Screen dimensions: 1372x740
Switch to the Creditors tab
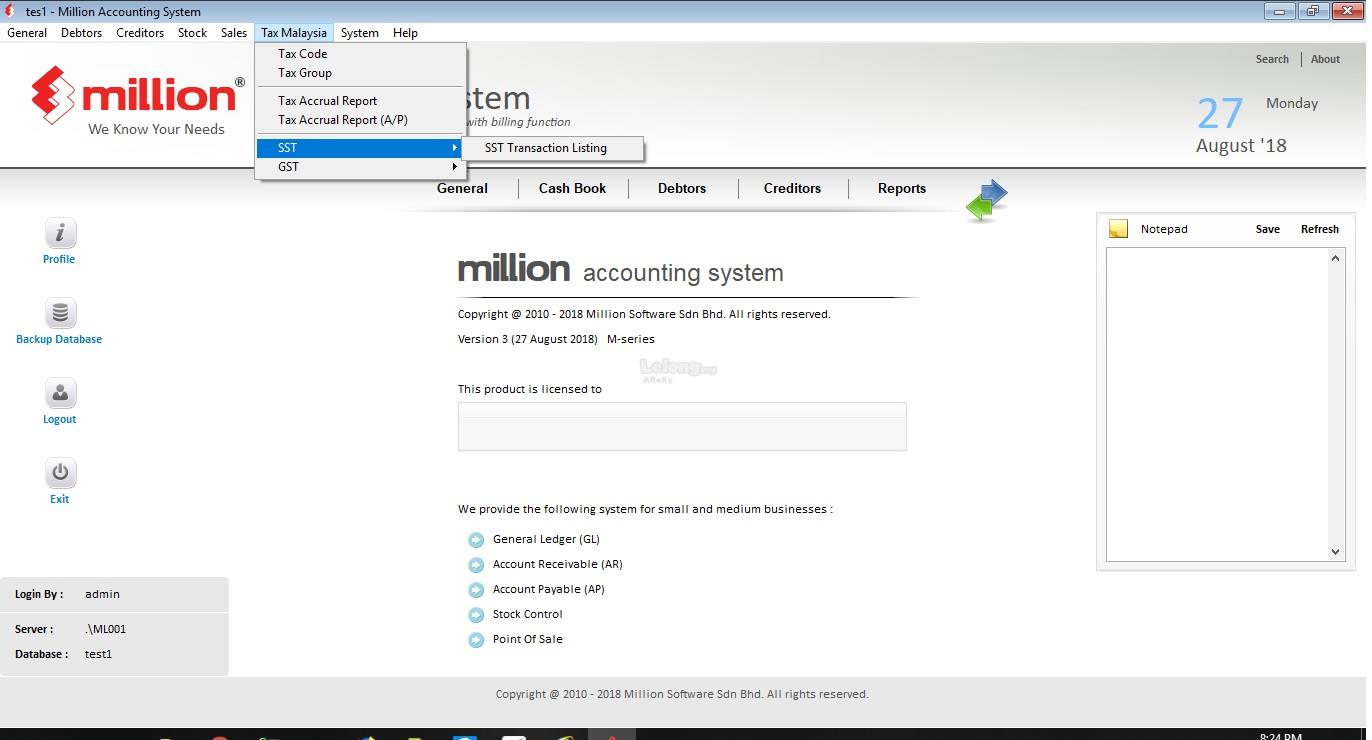(792, 188)
